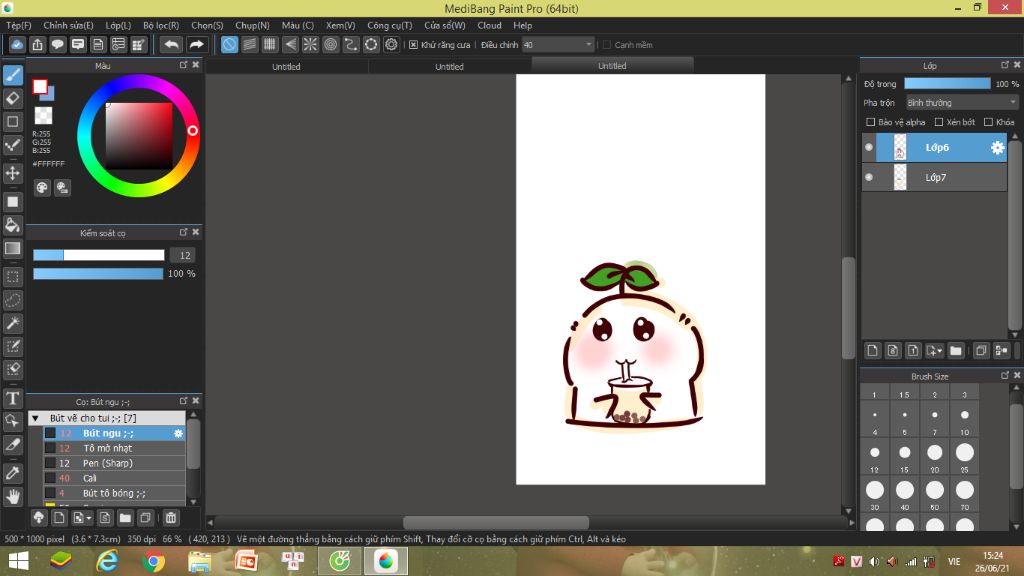Select the Brush tool in left toolbar
This screenshot has width=1024, height=576.
point(13,75)
